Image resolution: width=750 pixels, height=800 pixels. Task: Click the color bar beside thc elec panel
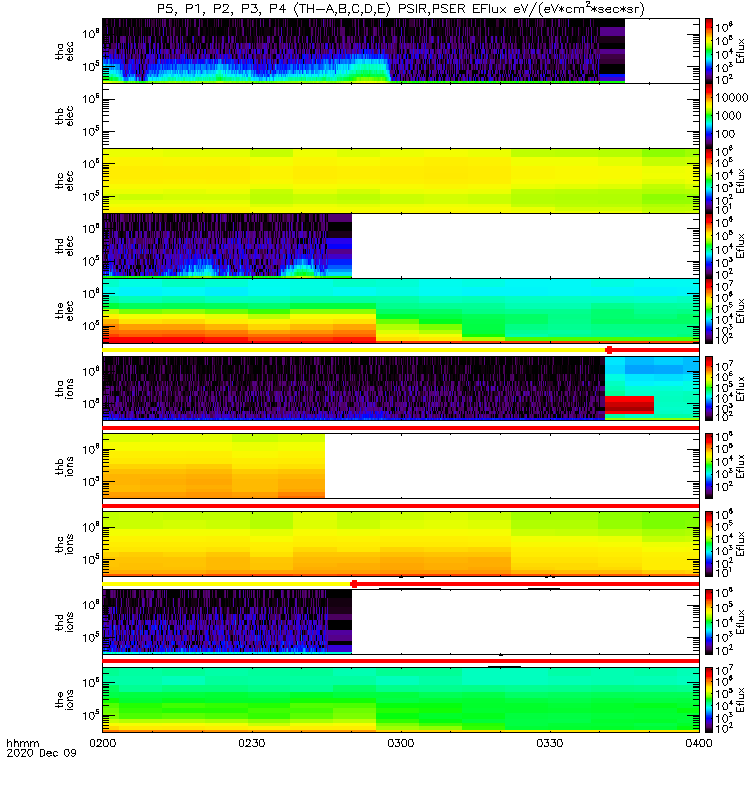pyautogui.click(x=709, y=181)
